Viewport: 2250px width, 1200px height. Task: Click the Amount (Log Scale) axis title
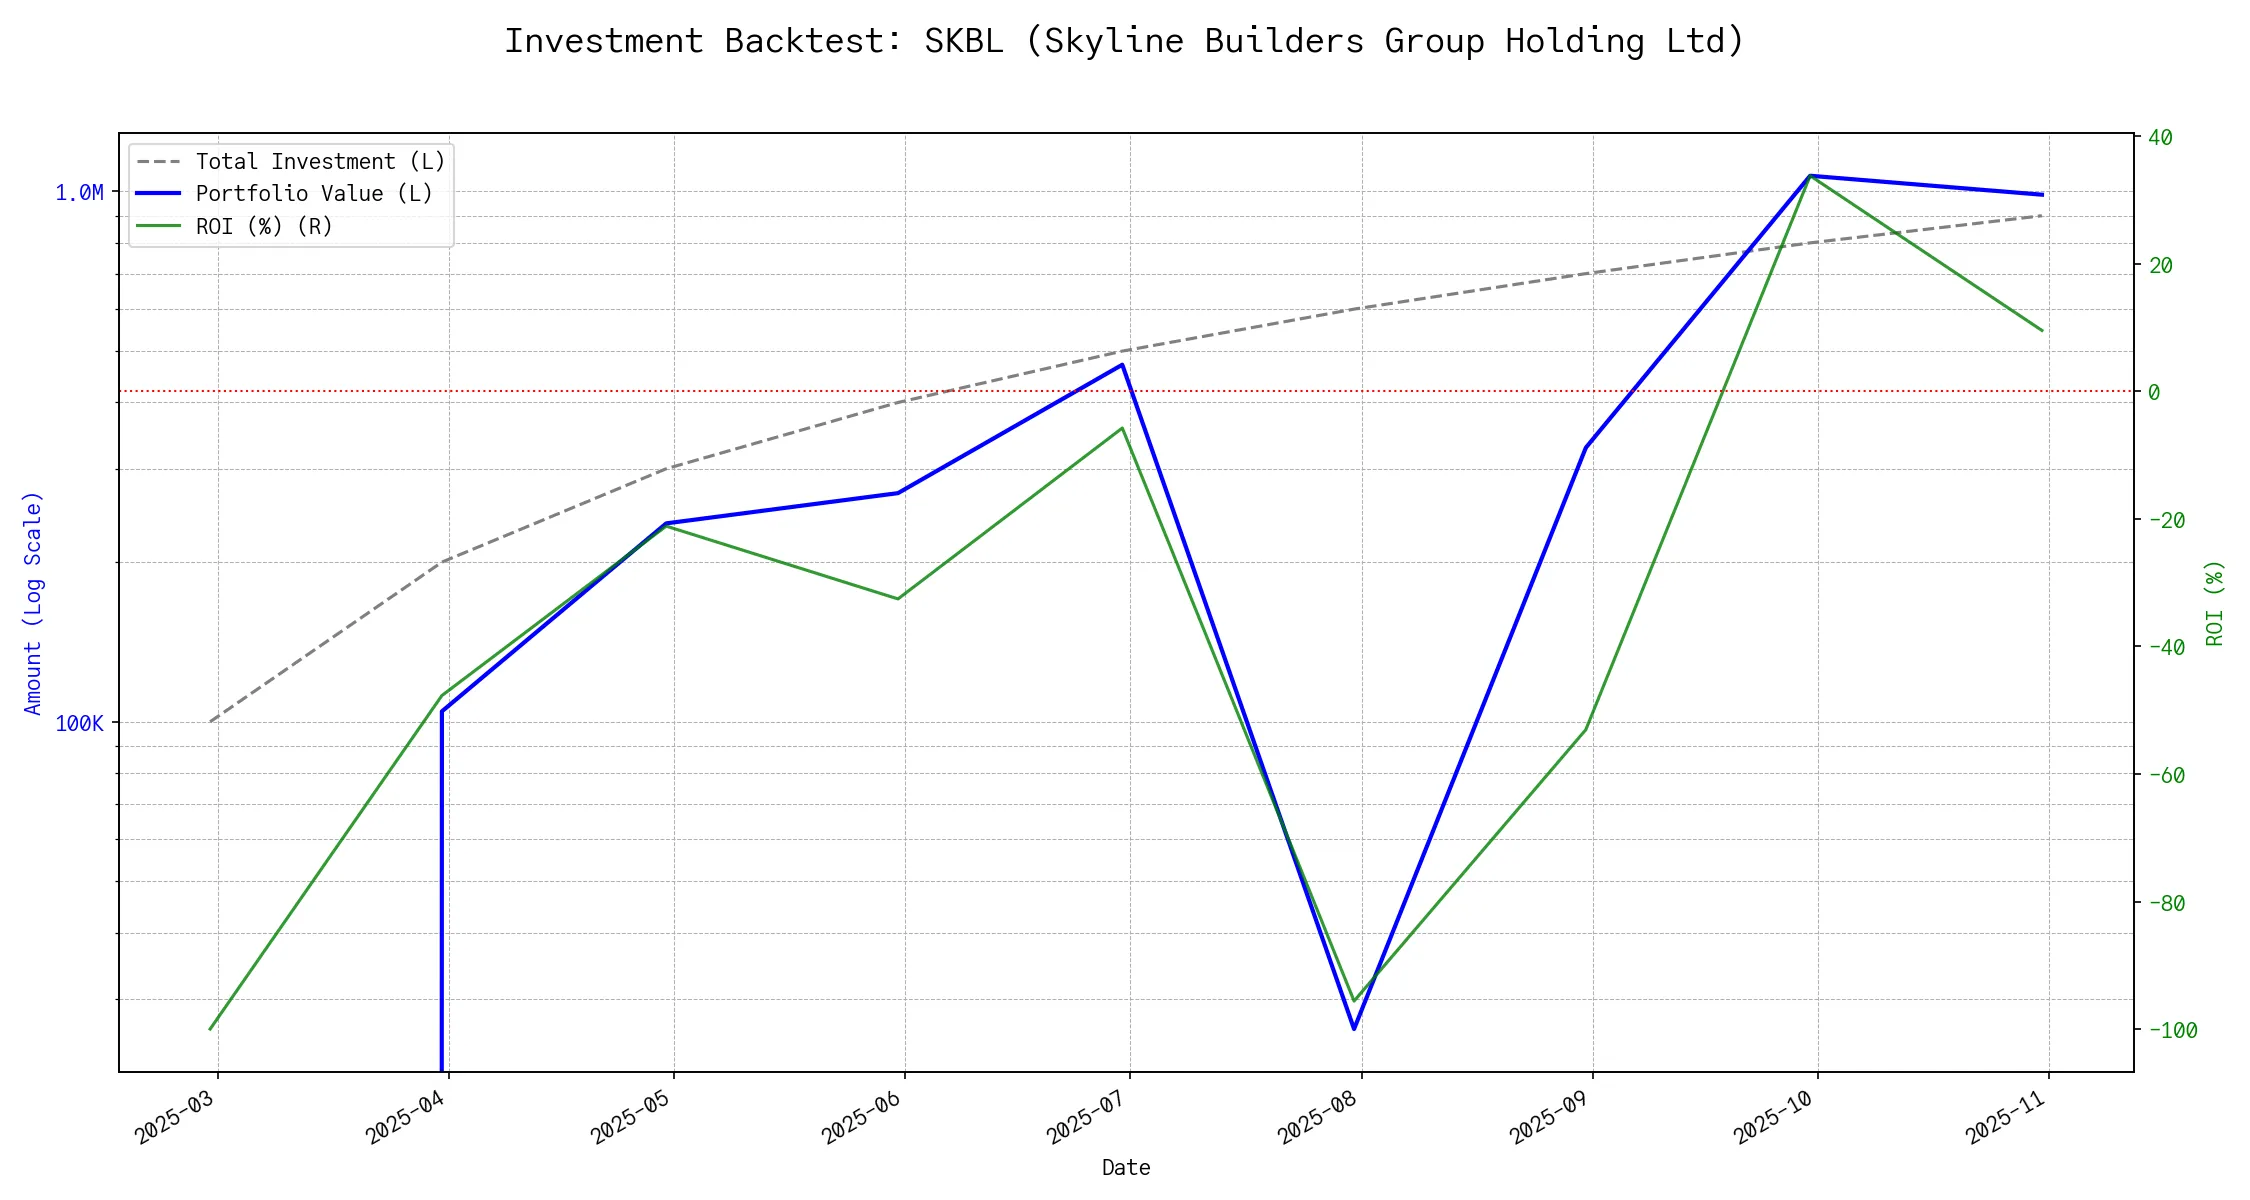coord(33,603)
